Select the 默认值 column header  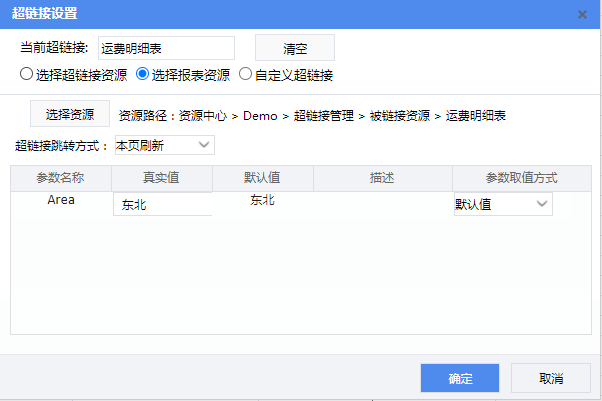click(262, 178)
